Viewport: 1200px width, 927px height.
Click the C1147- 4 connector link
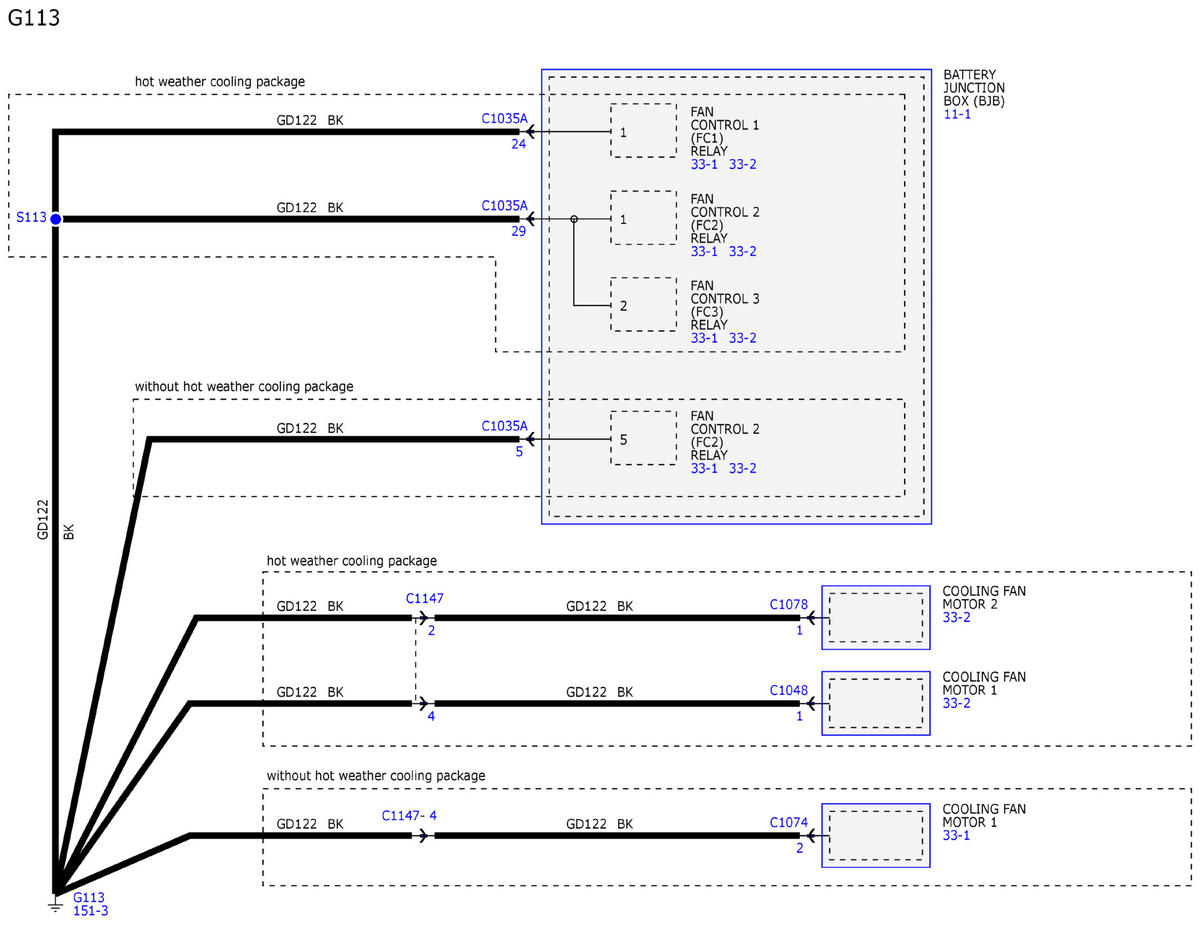(409, 815)
